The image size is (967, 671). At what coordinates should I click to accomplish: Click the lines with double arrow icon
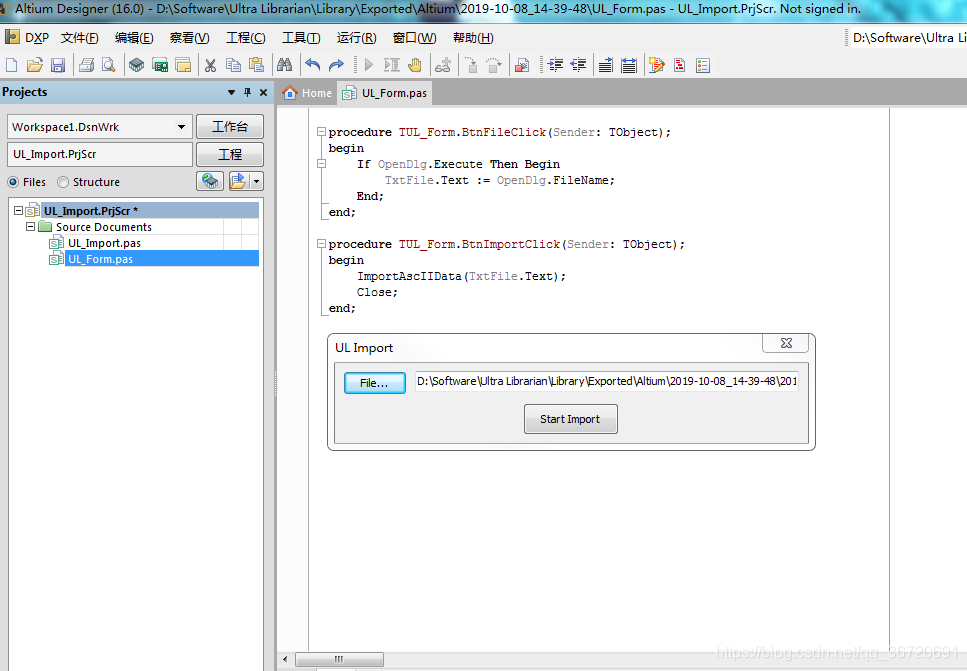629,65
